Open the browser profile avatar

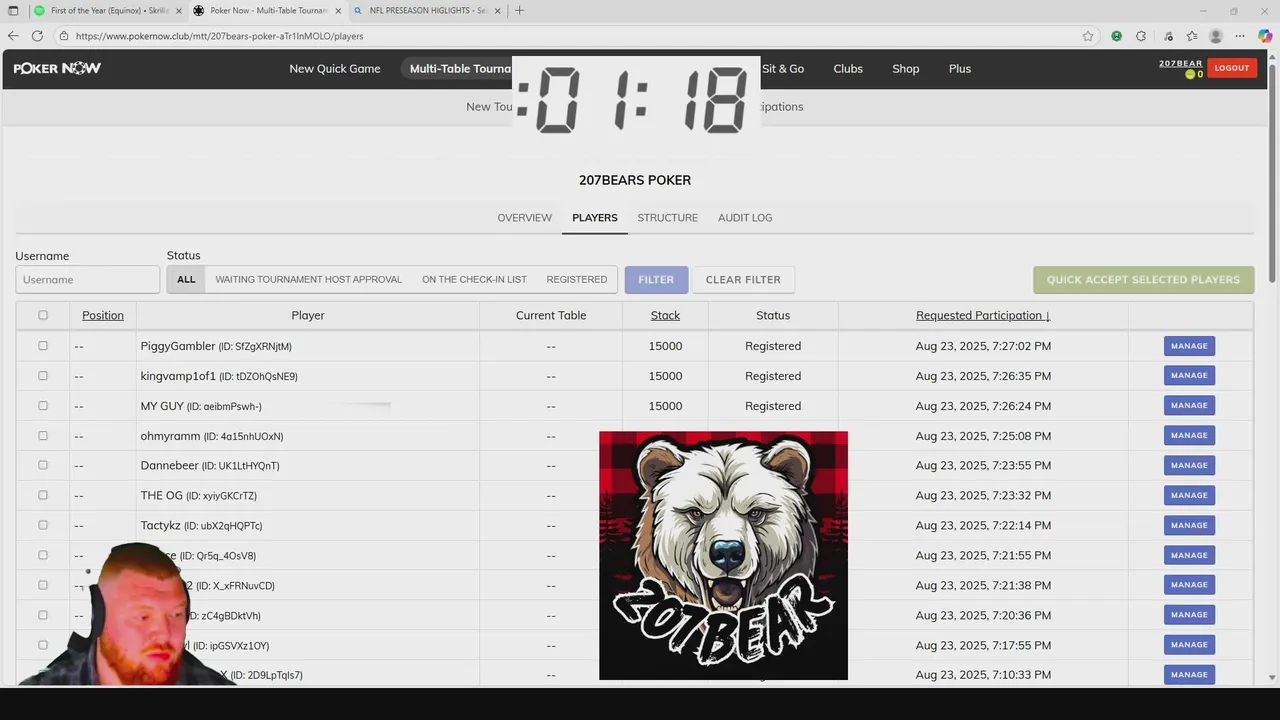(x=1216, y=36)
